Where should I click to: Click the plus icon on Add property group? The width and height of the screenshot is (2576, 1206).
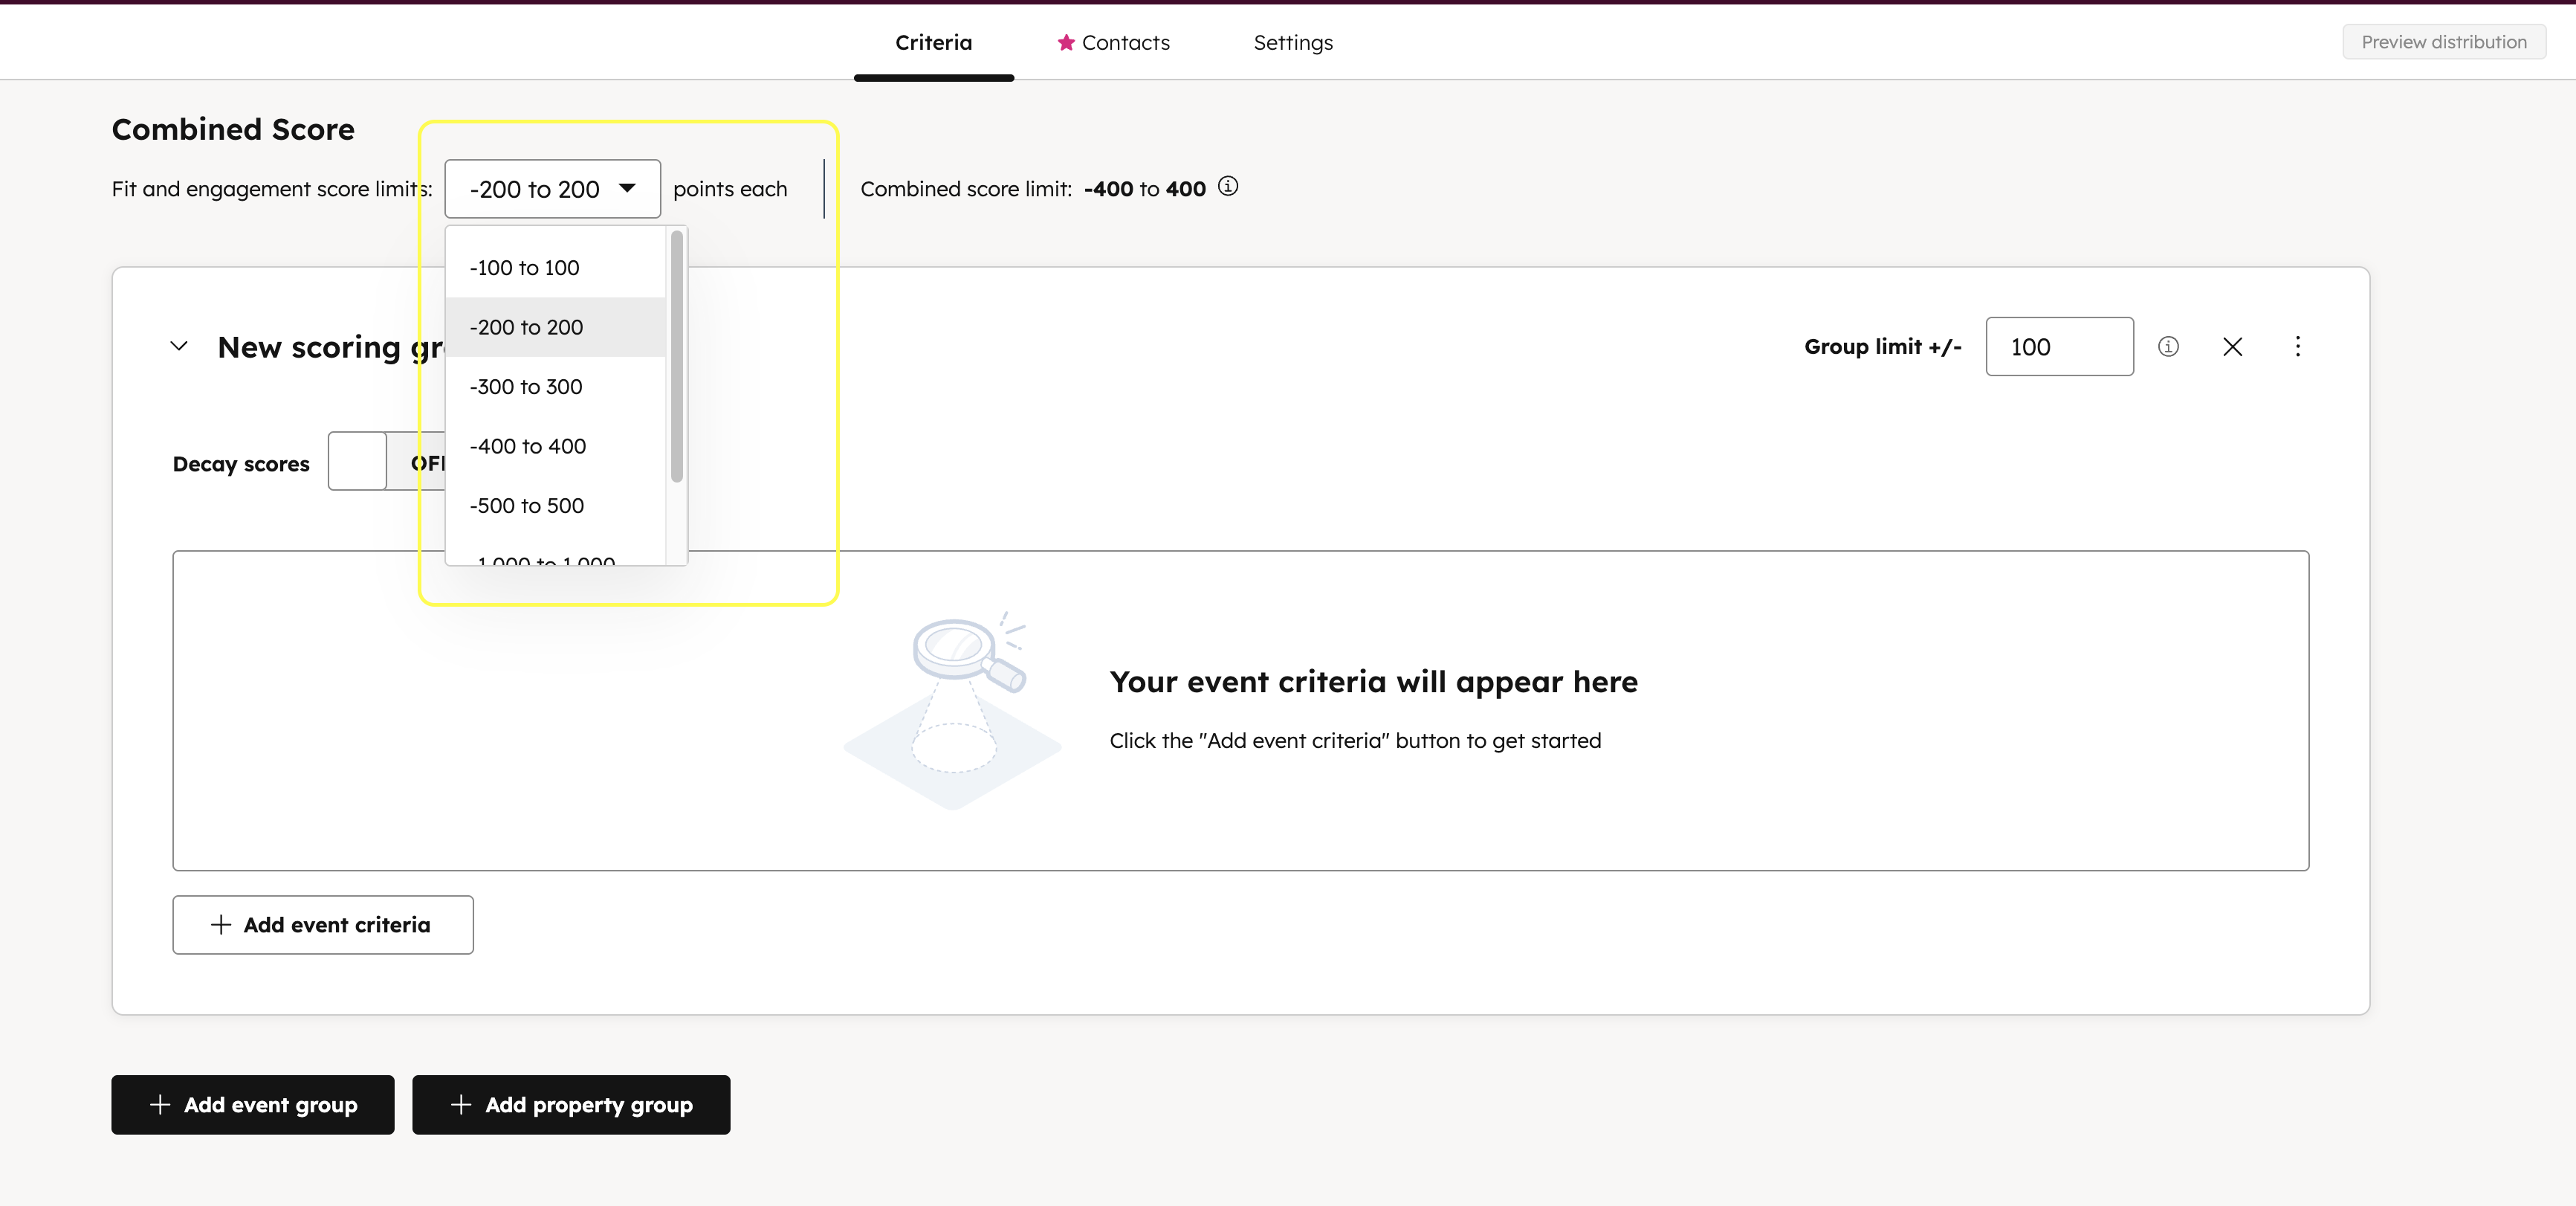tap(460, 1105)
